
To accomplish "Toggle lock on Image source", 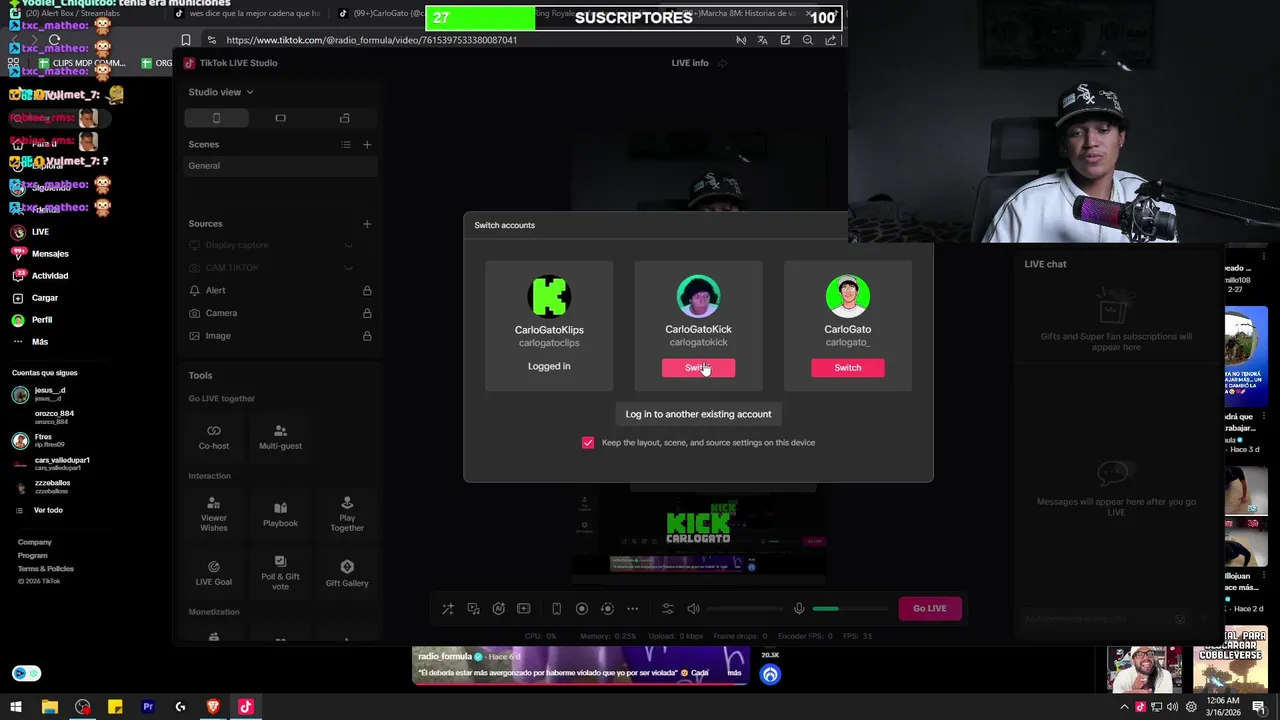I will tap(367, 336).
